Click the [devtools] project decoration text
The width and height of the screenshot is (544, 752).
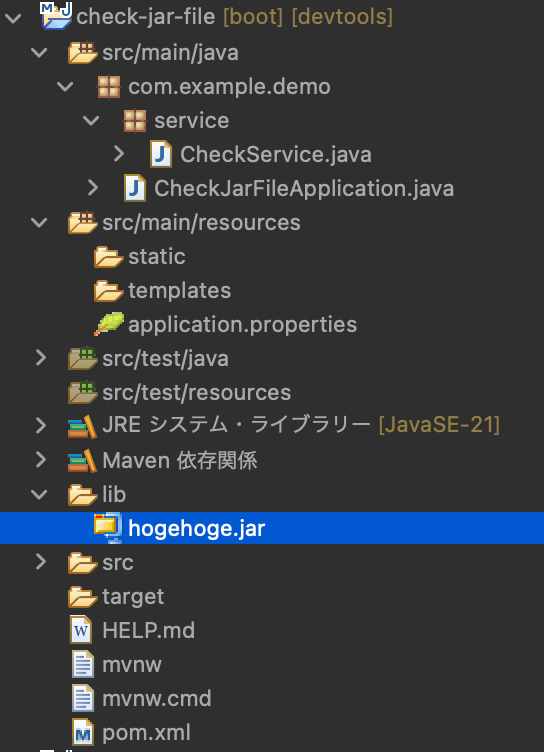pyautogui.click(x=343, y=17)
